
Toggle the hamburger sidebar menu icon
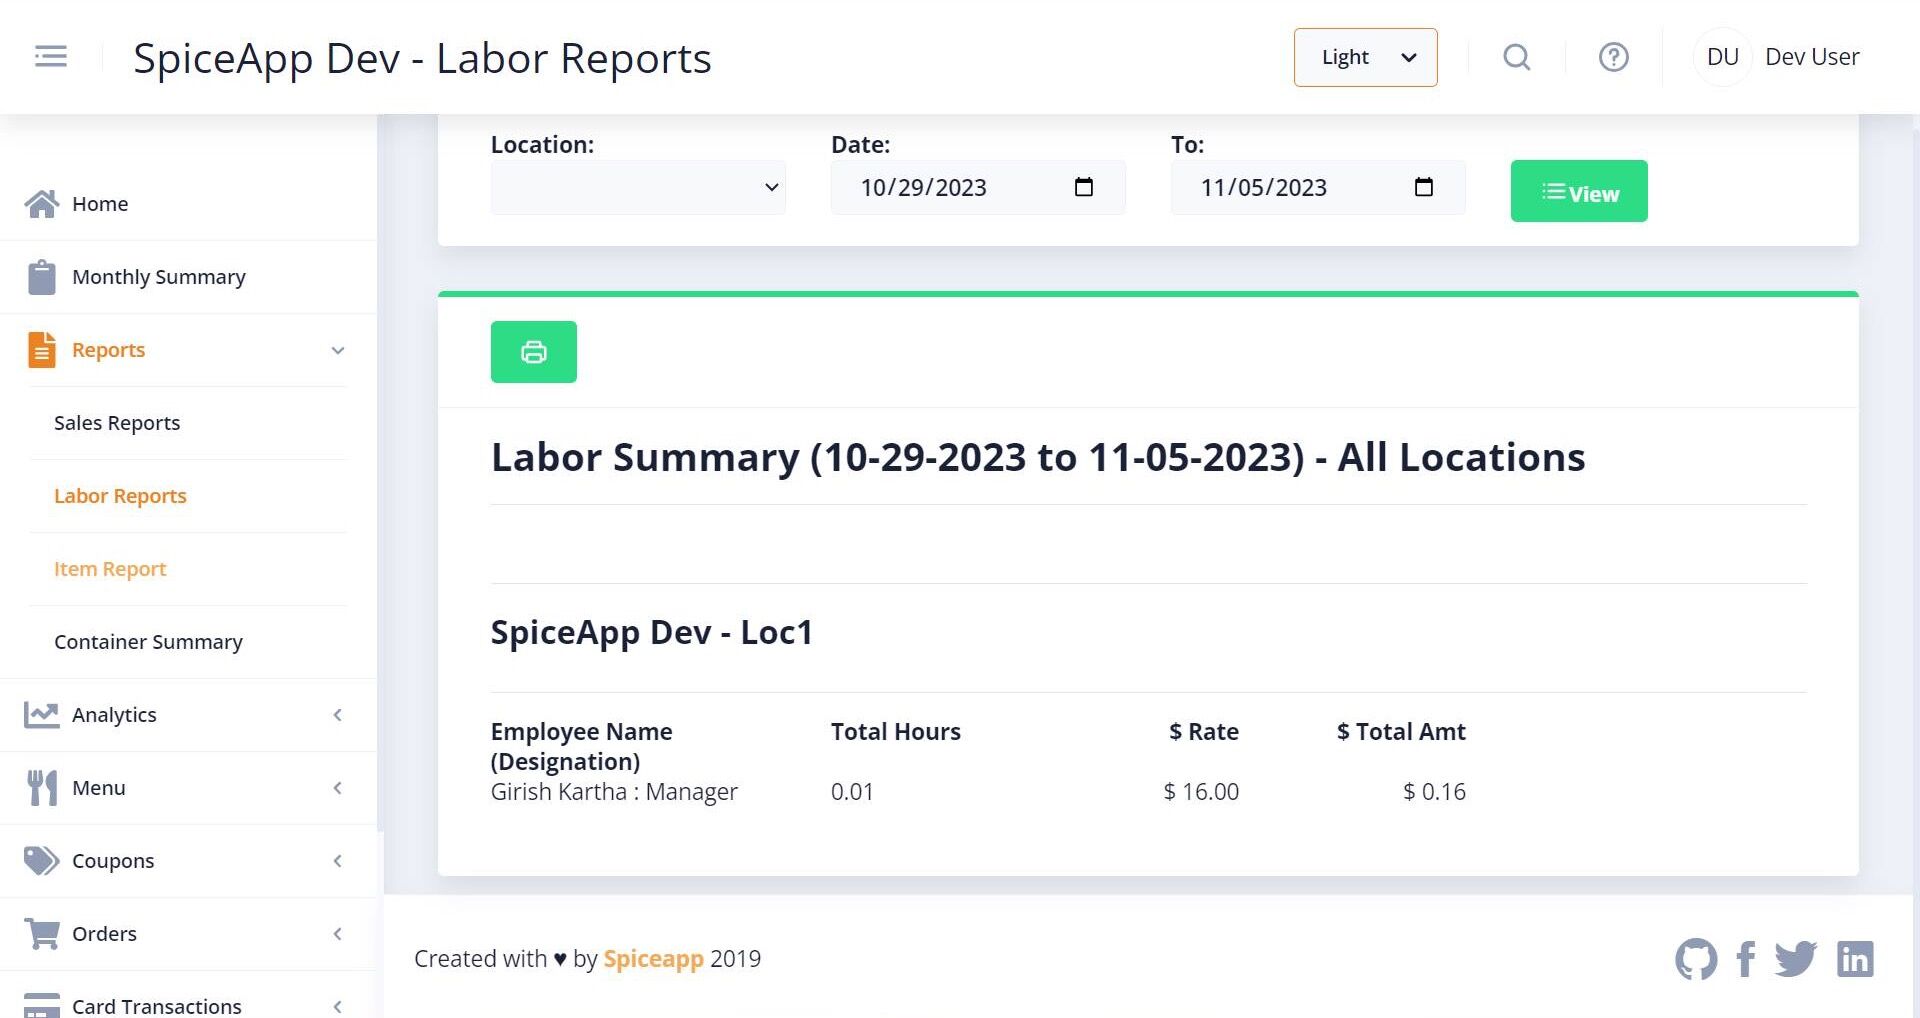[51, 57]
